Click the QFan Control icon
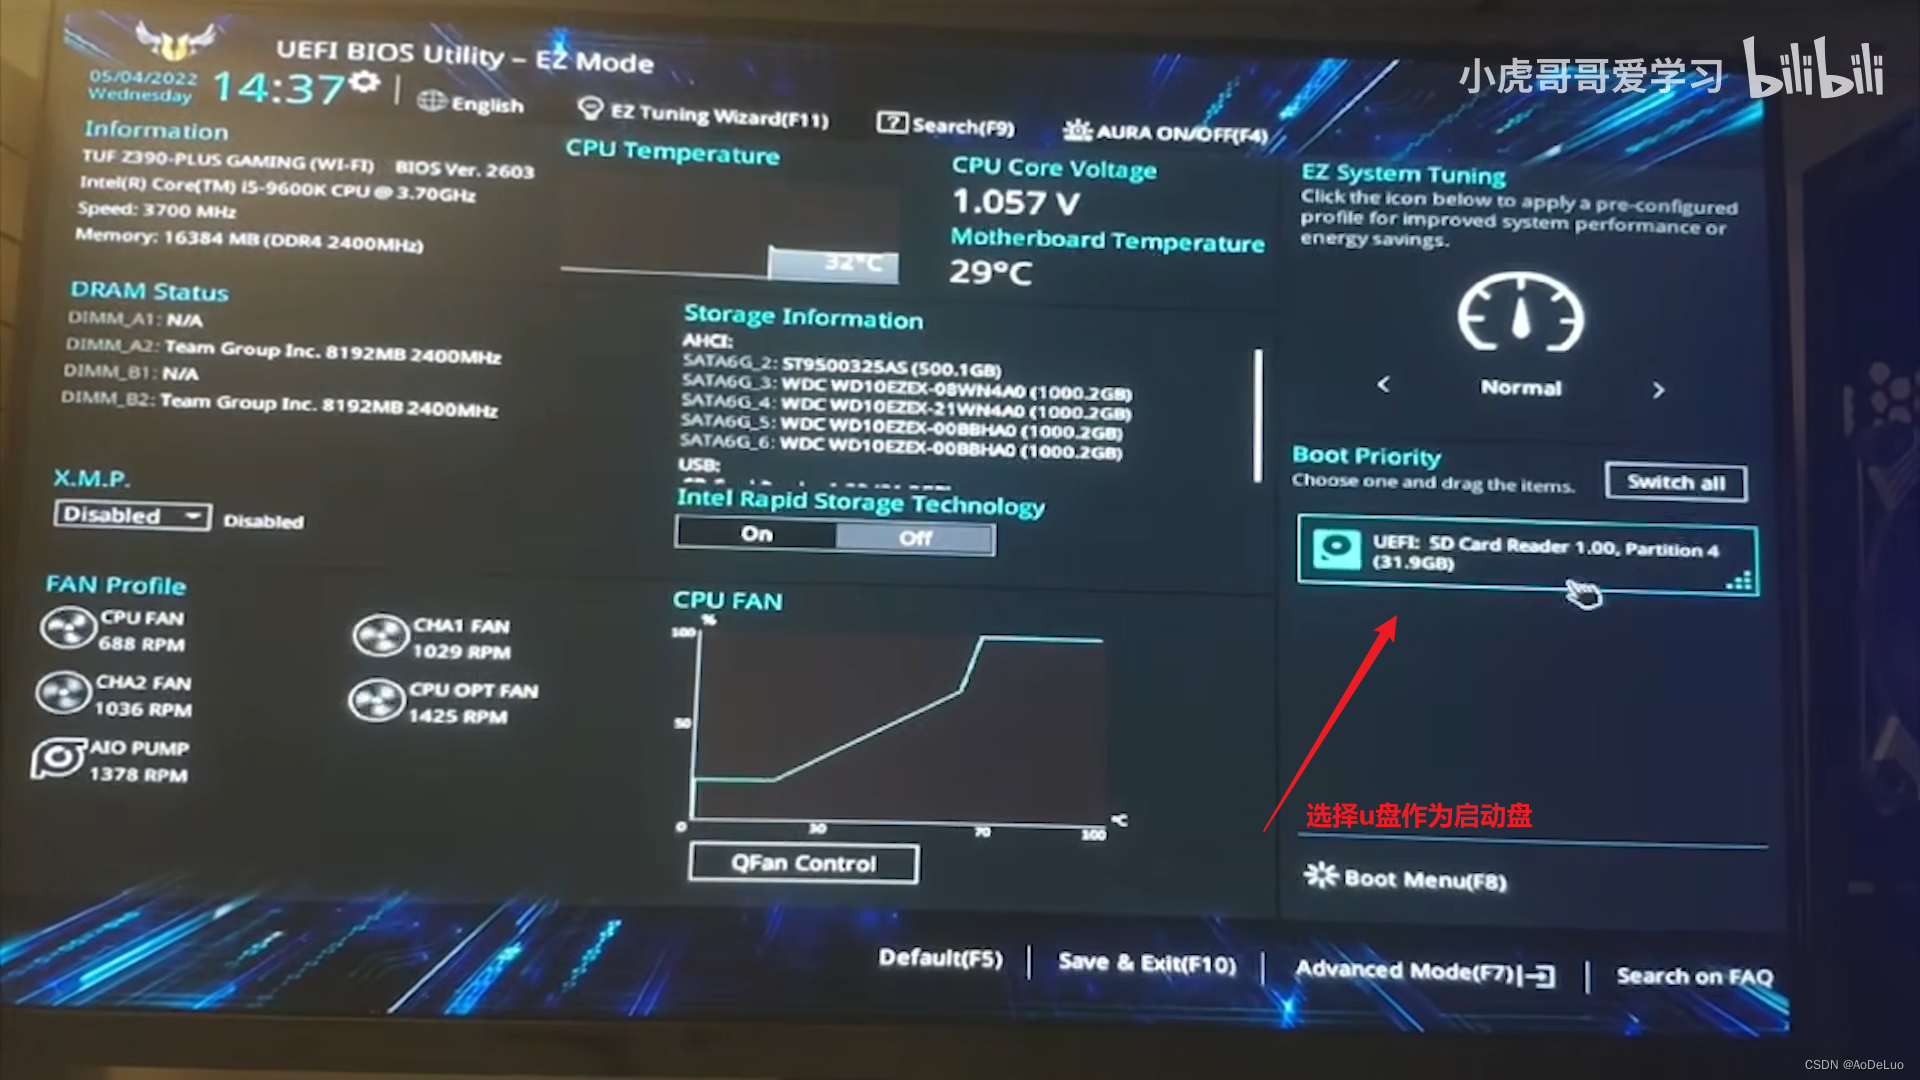The width and height of the screenshot is (1920, 1080). (800, 862)
